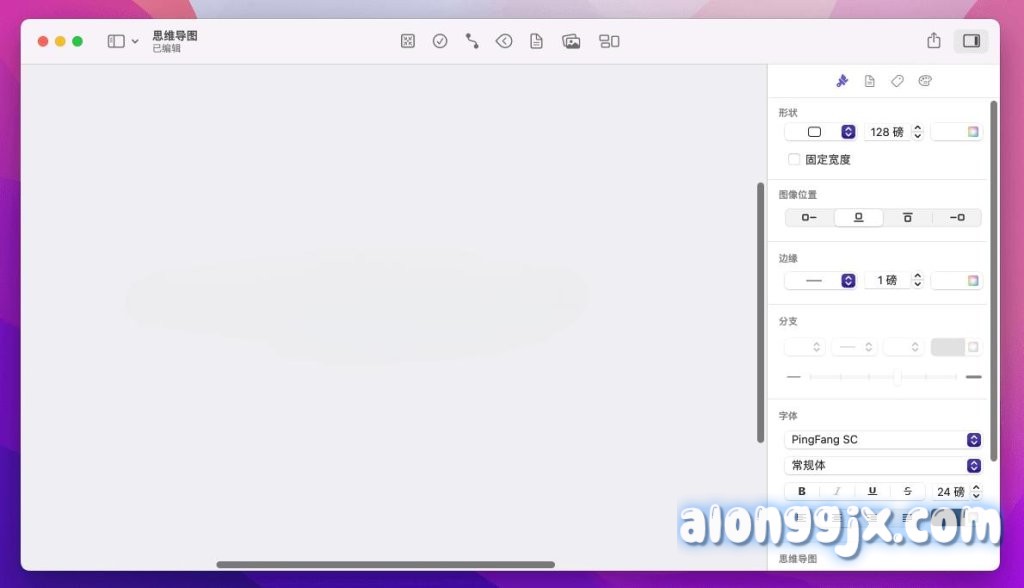Enable the 固定宽度 checkbox
Viewport: 1024px width, 588px height.
[794, 159]
